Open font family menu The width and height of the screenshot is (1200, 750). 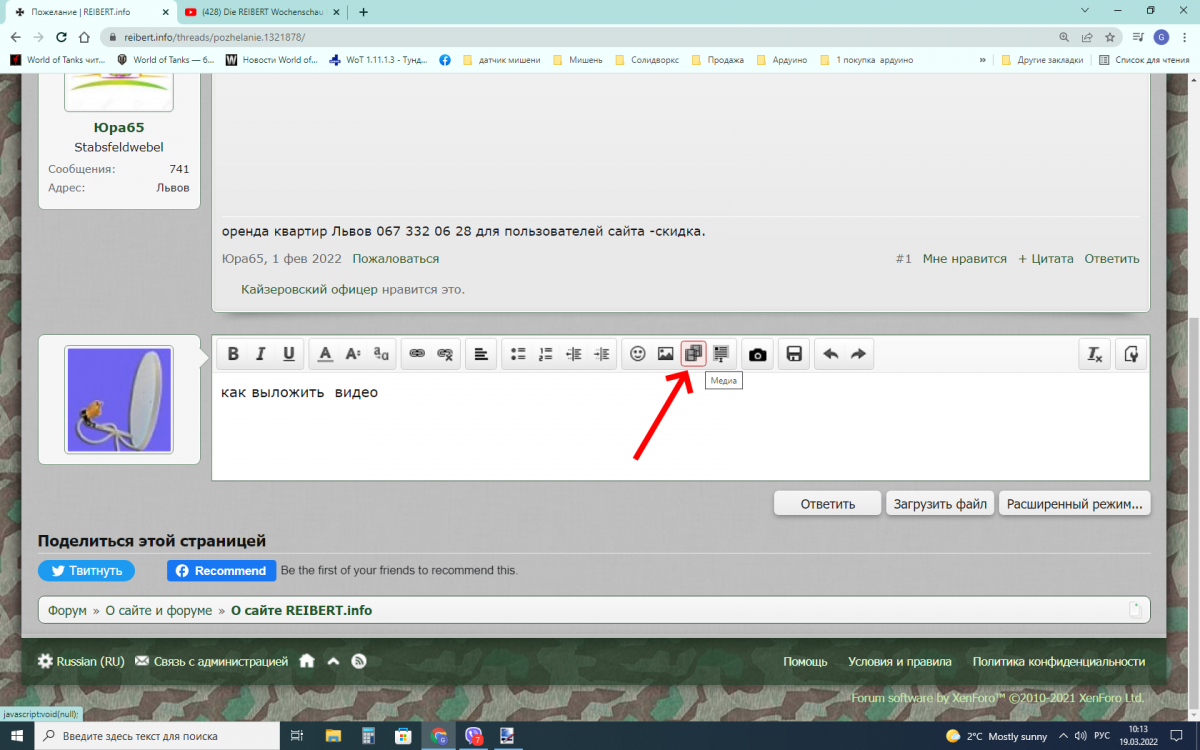[x=381, y=354]
